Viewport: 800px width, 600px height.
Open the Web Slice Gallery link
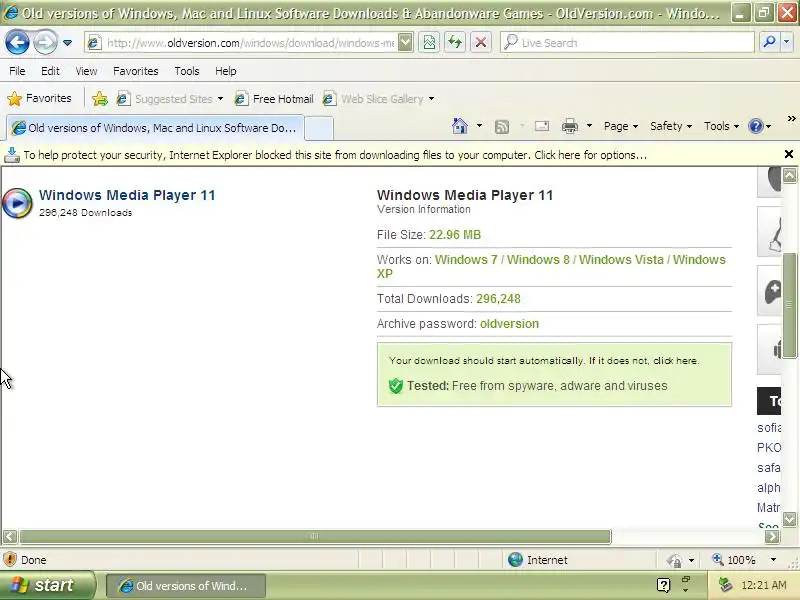point(373,98)
